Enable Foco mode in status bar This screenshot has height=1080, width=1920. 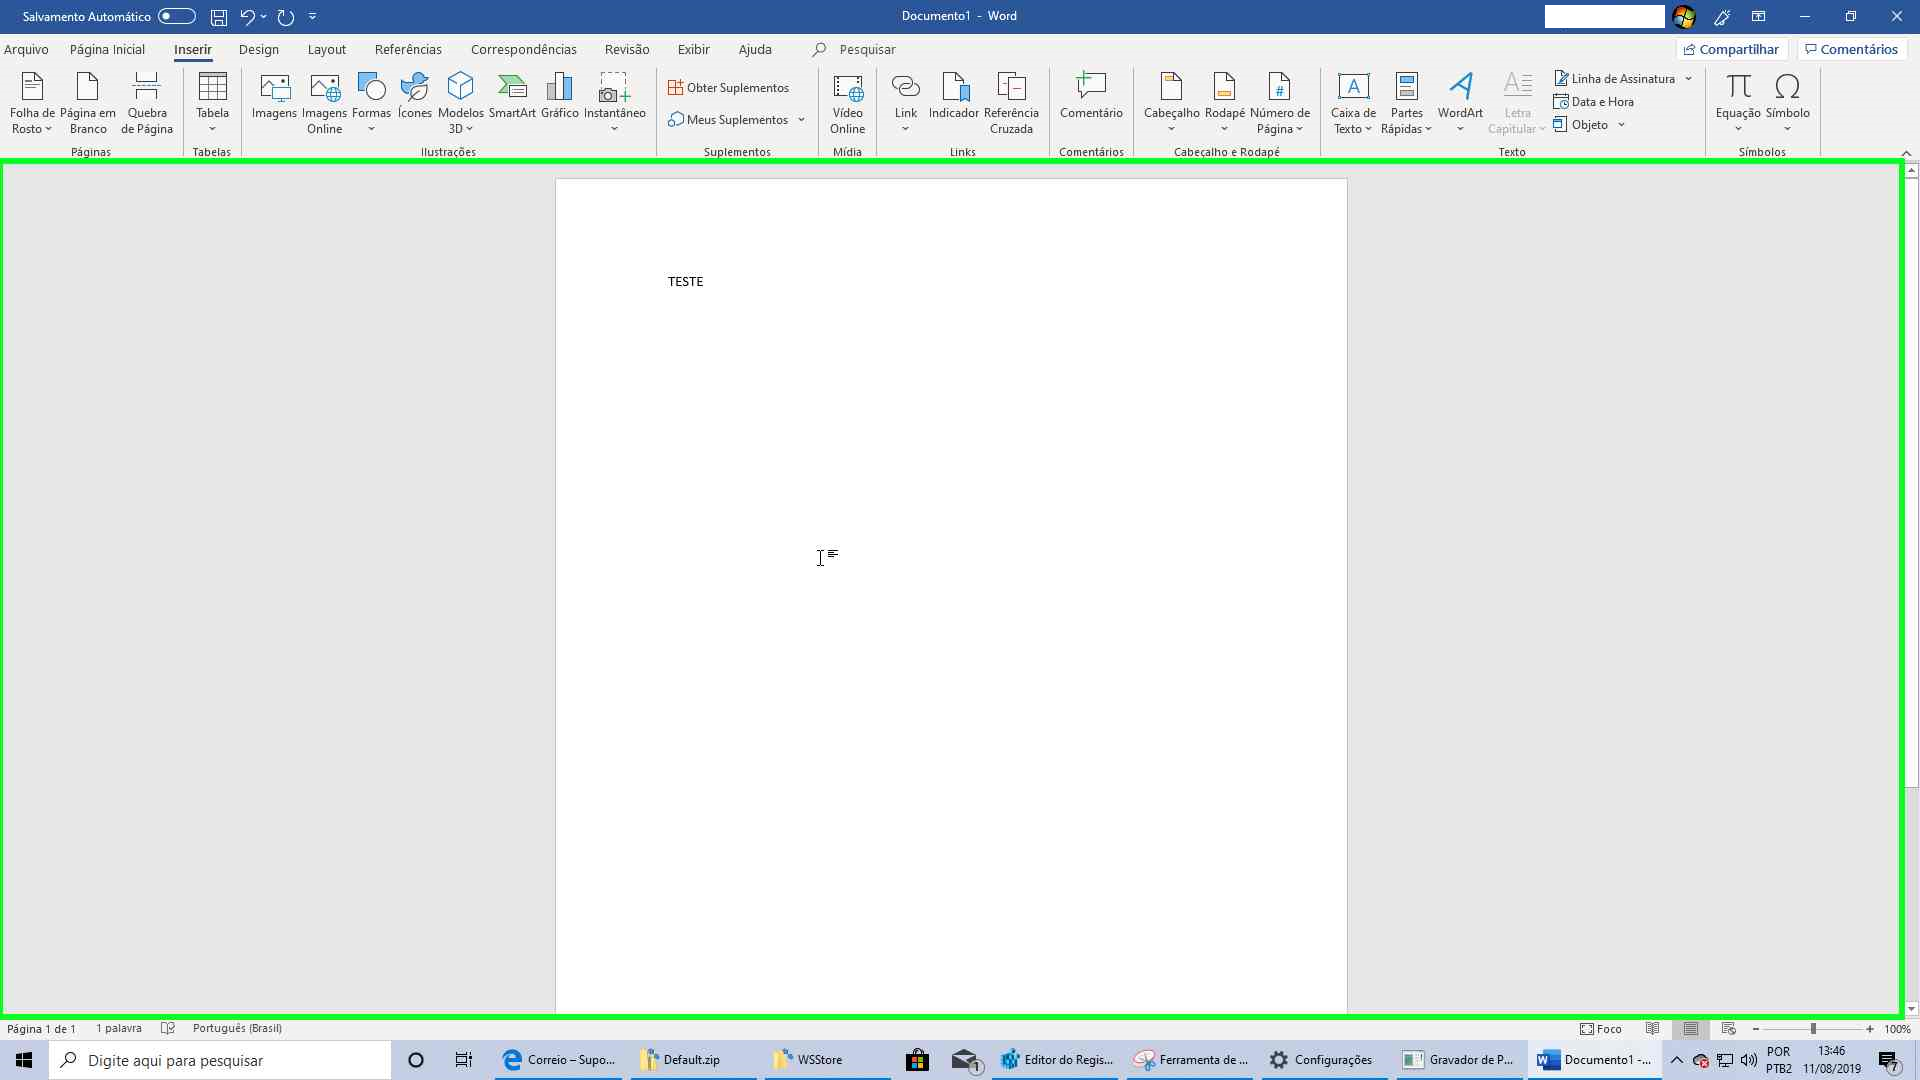tap(1600, 1029)
